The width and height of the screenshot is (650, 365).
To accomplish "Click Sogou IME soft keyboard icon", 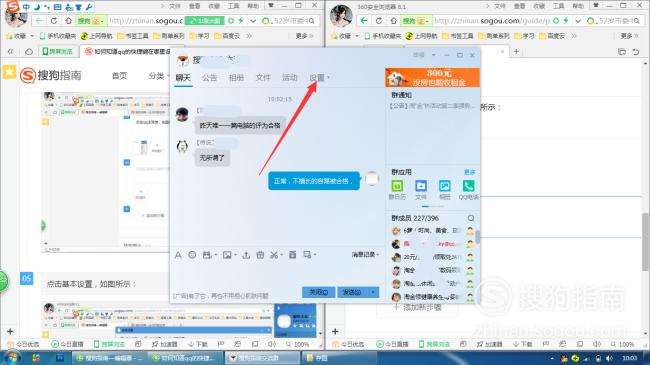I will (x=58, y=7).
